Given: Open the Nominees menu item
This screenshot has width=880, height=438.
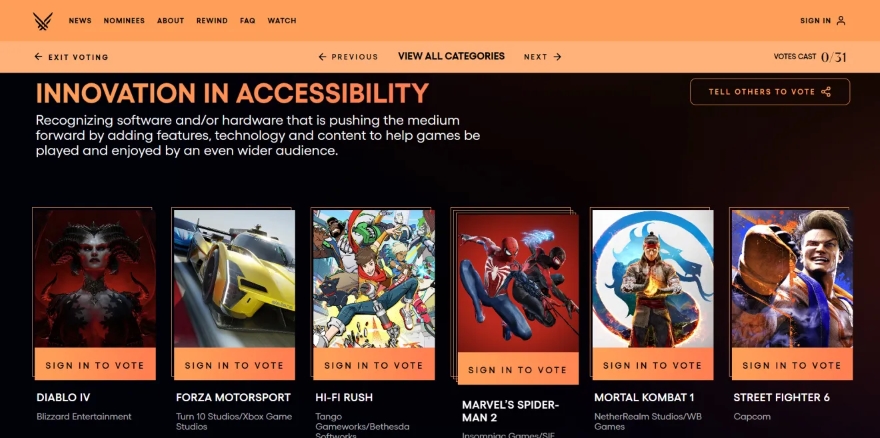Looking at the screenshot, I should pos(124,21).
